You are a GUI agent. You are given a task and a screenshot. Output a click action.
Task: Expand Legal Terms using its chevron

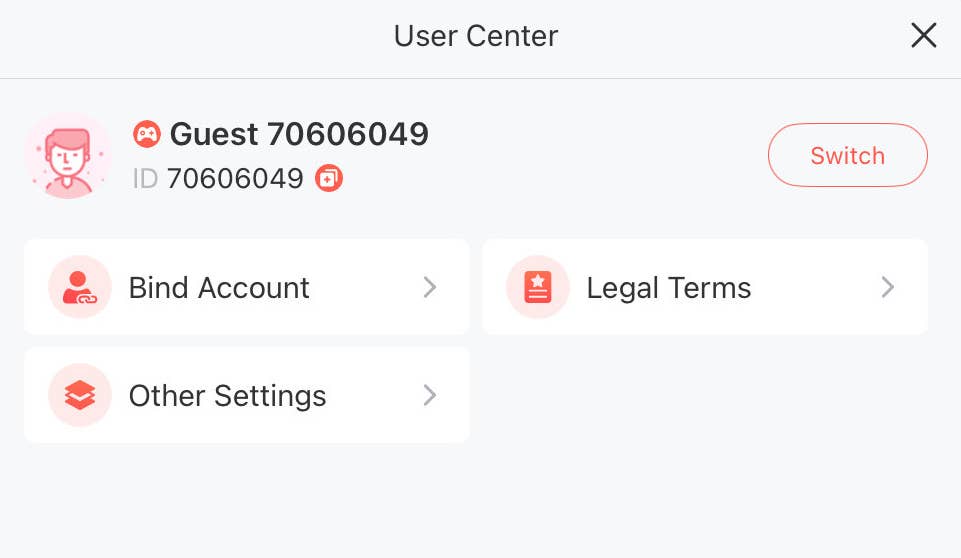[x=887, y=287]
